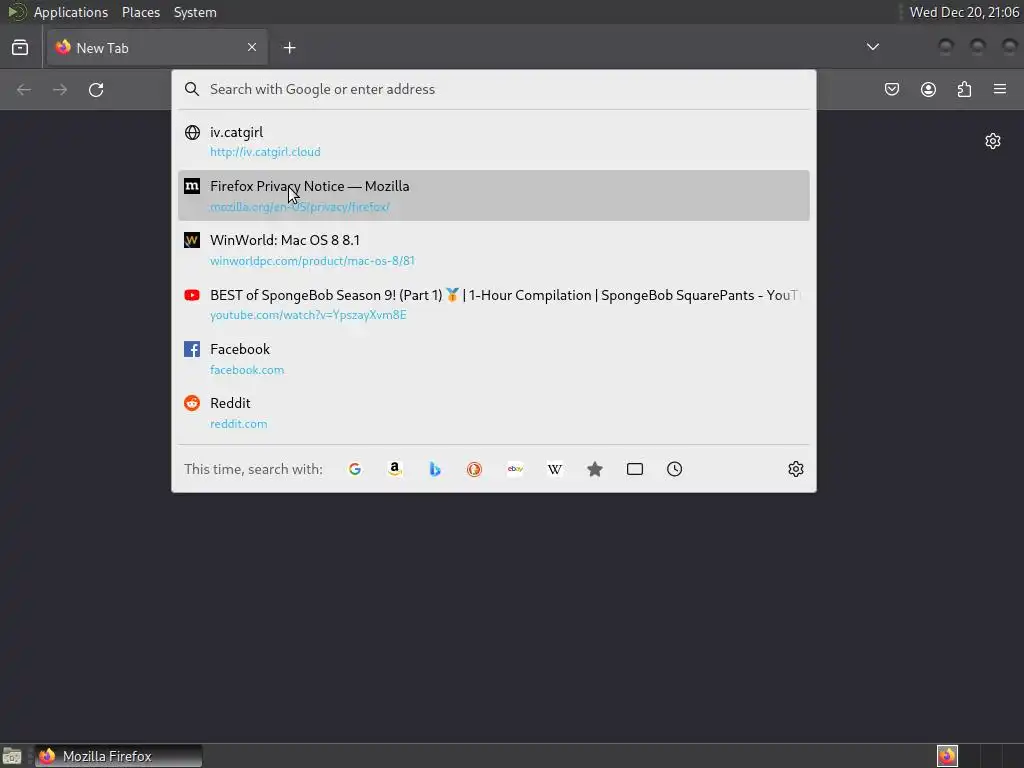Open Facebook suggestion
The height and width of the screenshot is (768, 1024).
click(494, 358)
